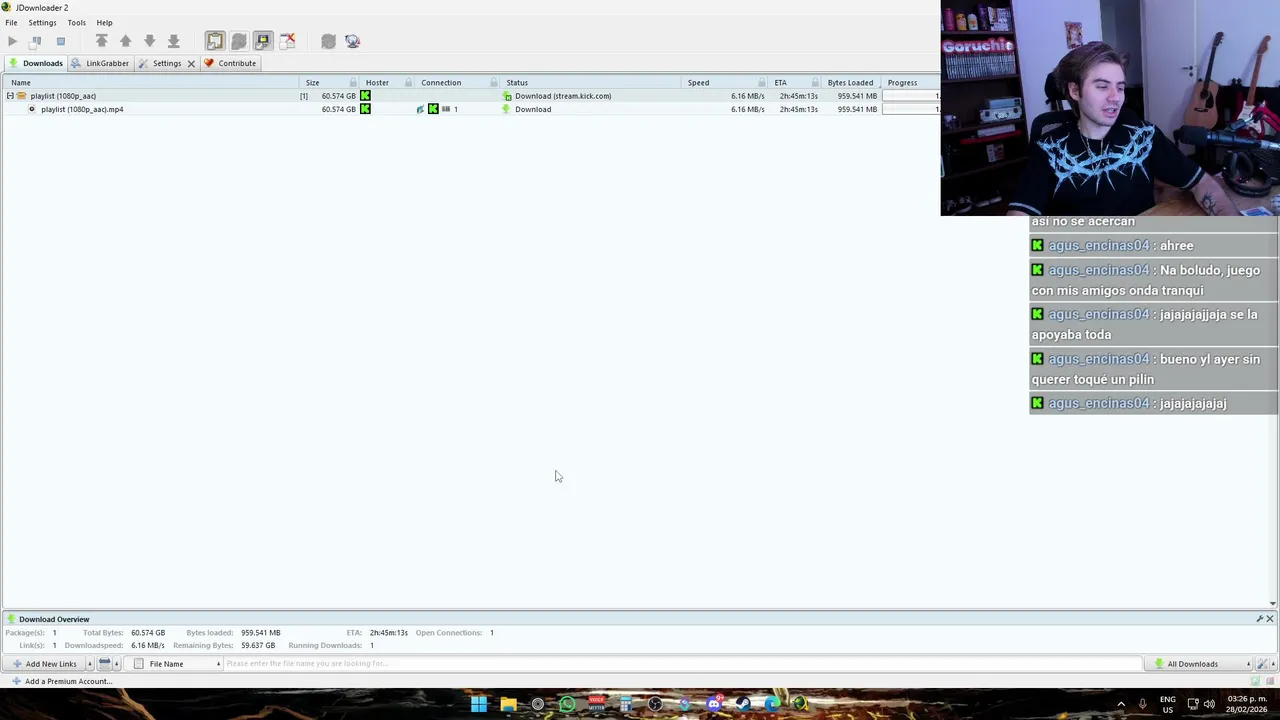Image resolution: width=1280 pixels, height=720 pixels.
Task: Show hidden system tray icons
Action: (x=1121, y=704)
